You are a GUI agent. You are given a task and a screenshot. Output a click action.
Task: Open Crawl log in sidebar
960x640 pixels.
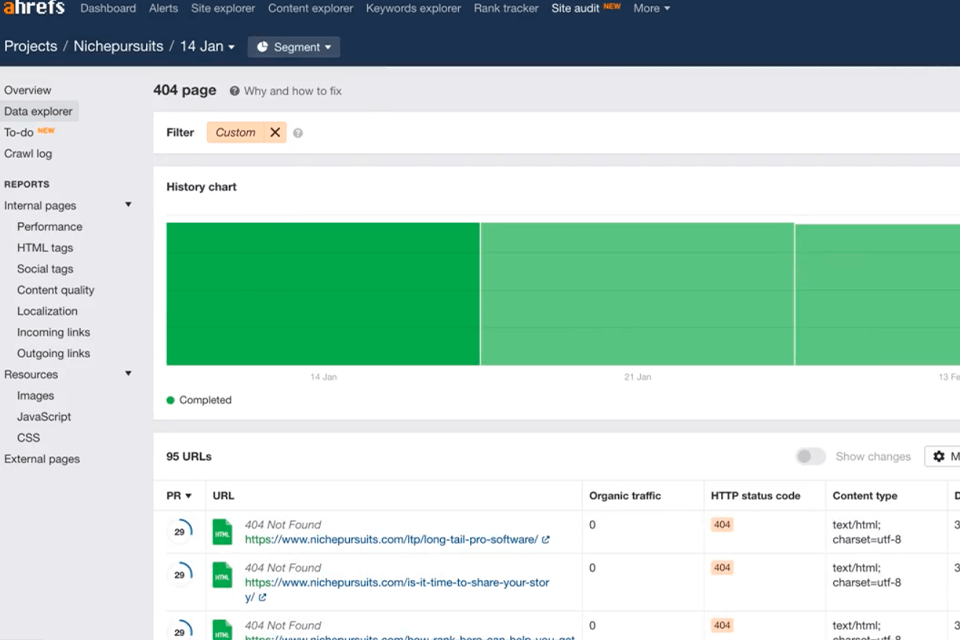pyautogui.click(x=28, y=154)
